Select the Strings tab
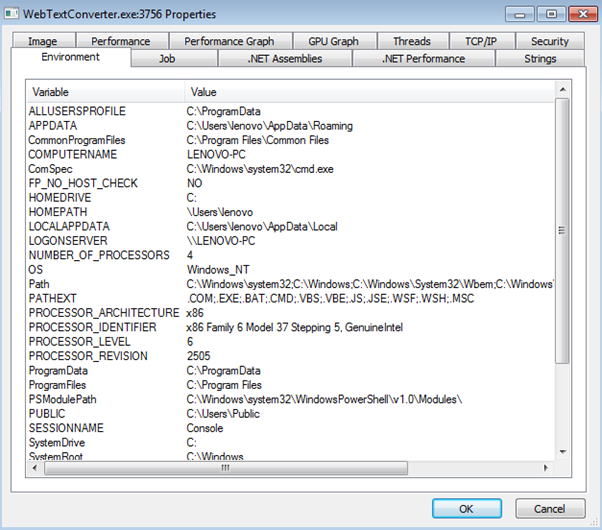 540,59
